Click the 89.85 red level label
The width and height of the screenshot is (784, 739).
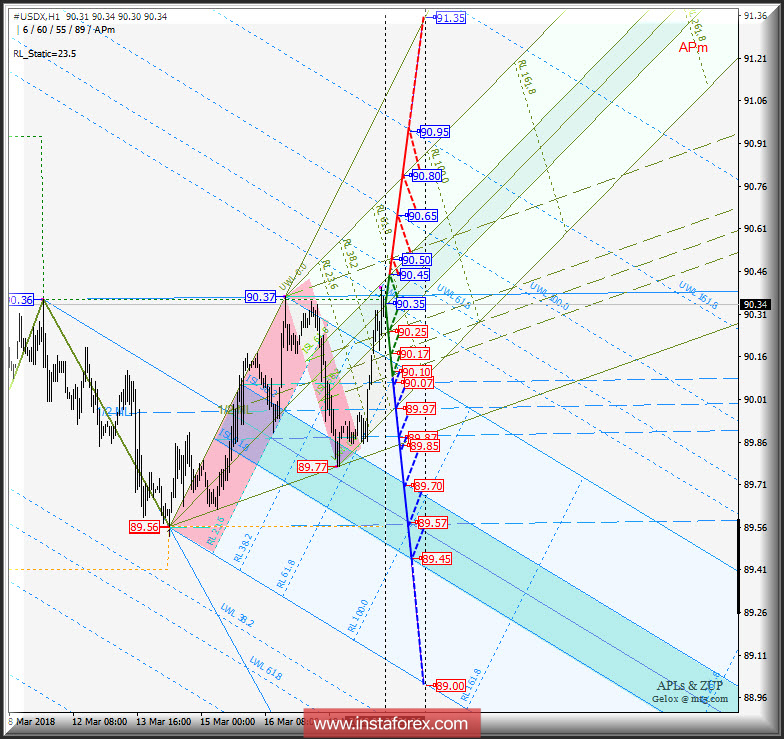click(x=424, y=446)
